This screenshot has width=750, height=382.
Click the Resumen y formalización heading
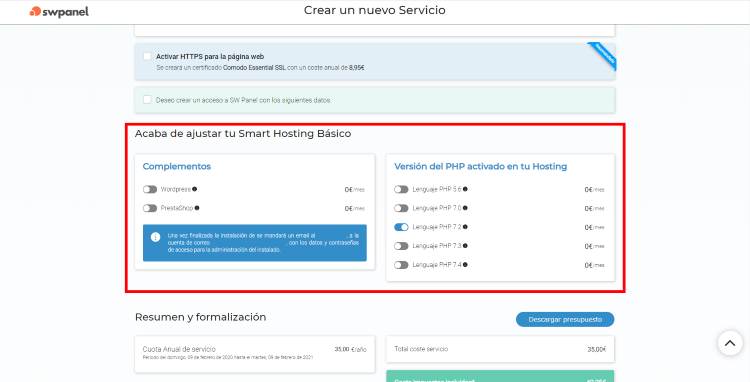[200, 317]
